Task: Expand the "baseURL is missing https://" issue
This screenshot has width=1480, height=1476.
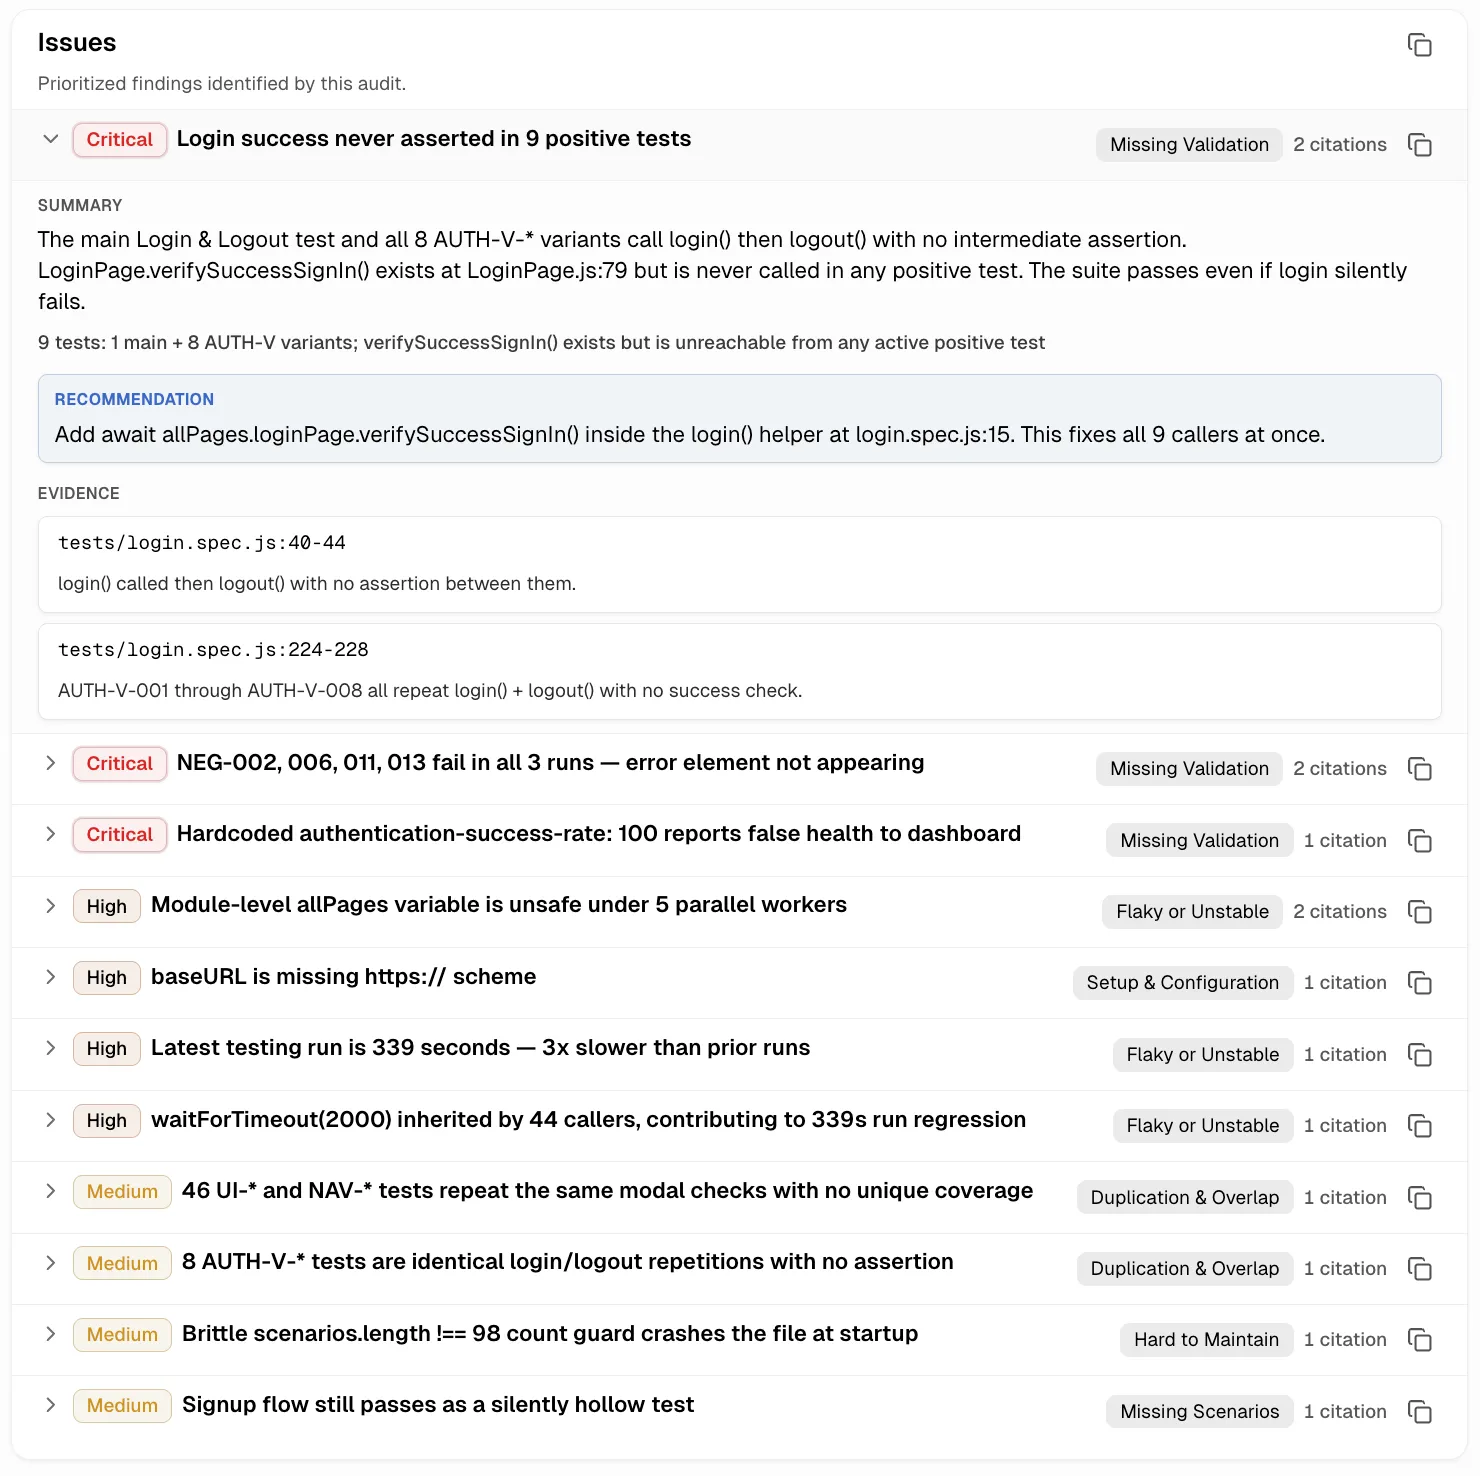Action: 50,977
